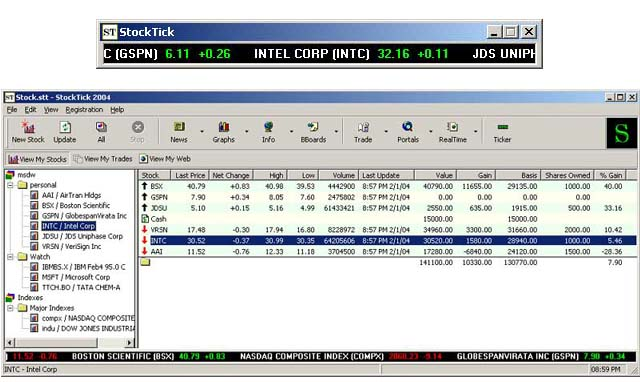640x382 pixels.
Task: Click INTEL CORP (INTC) in StockTick ticker window
Action: click(311, 54)
